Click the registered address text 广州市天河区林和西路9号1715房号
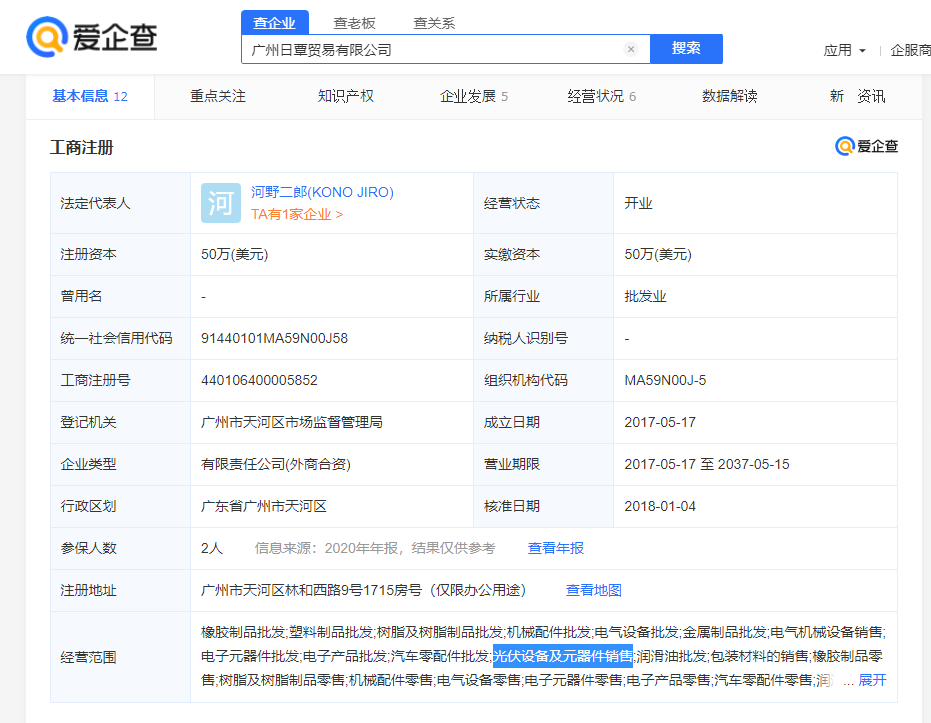The height and width of the screenshot is (723, 931). 311,591
